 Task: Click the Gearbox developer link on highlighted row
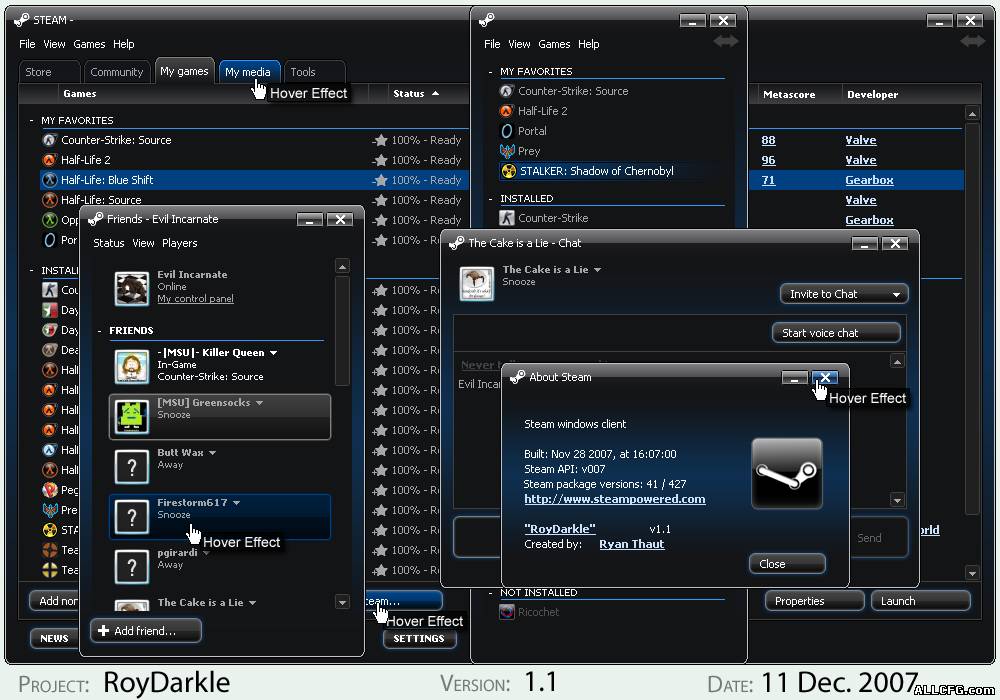point(869,180)
